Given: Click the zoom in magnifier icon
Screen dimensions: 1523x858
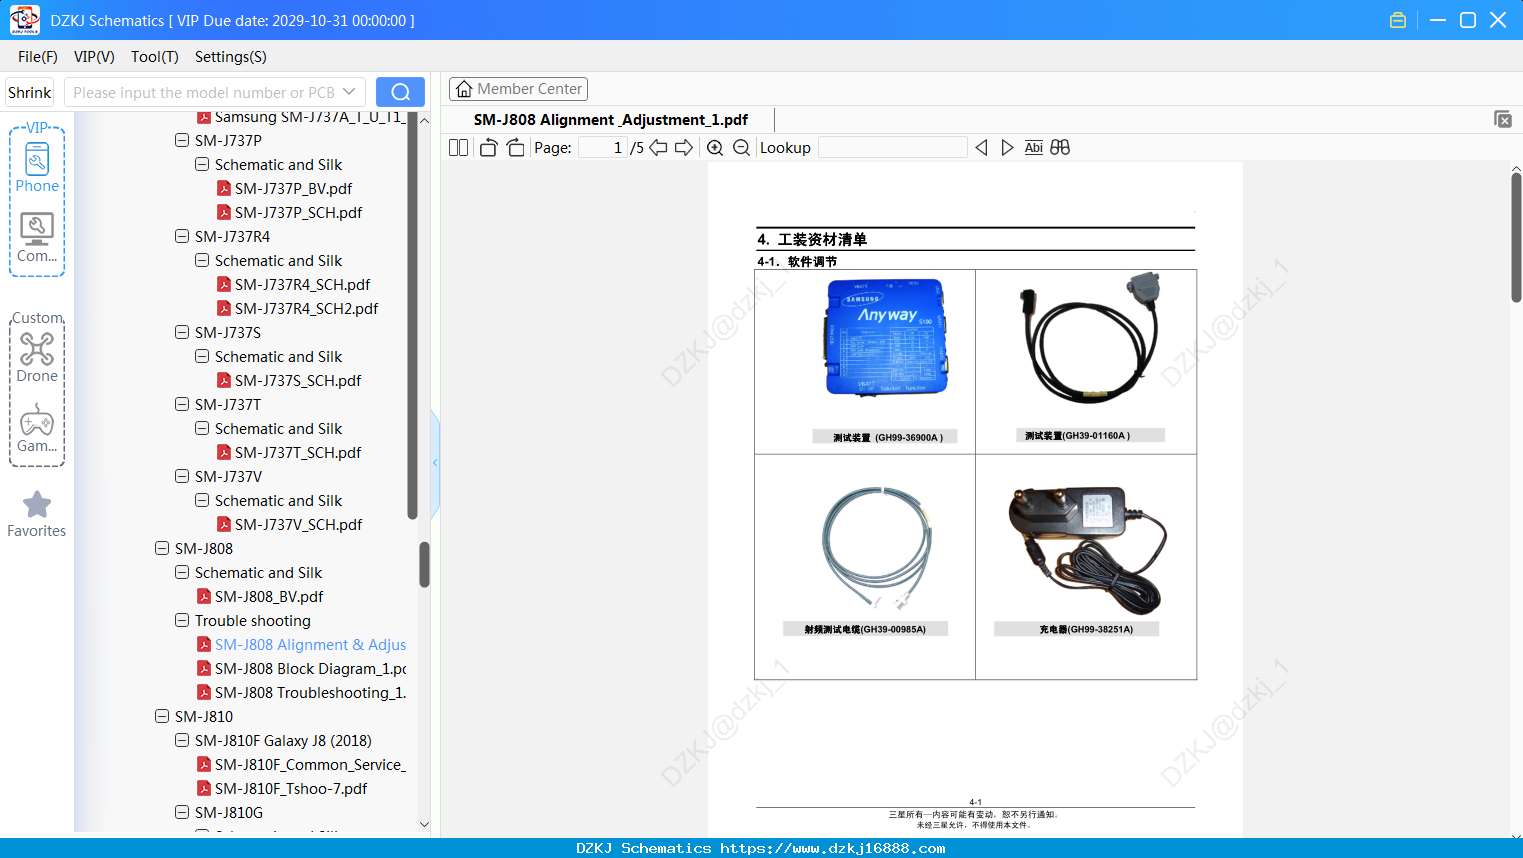Looking at the screenshot, I should click(x=715, y=148).
